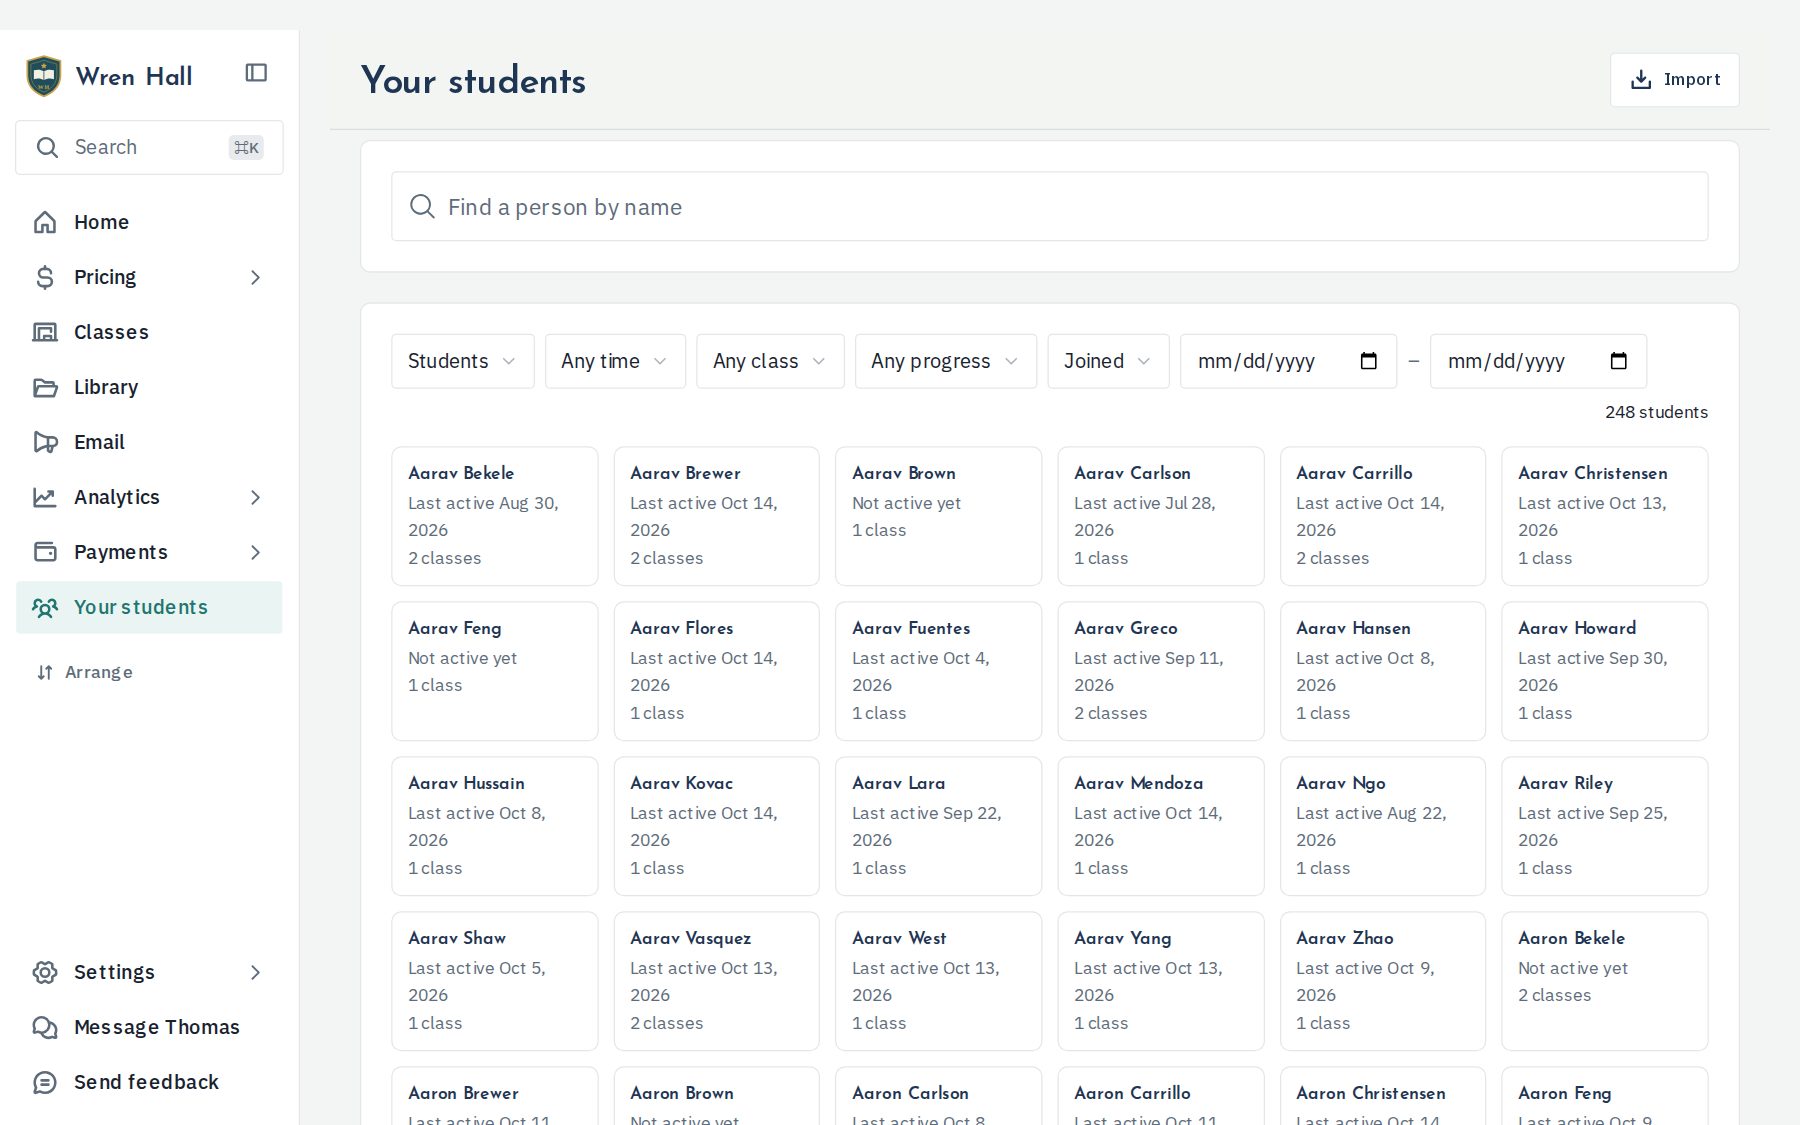Open Aarav Ngo student card
This screenshot has height=1125, width=1800.
[x=1382, y=826]
